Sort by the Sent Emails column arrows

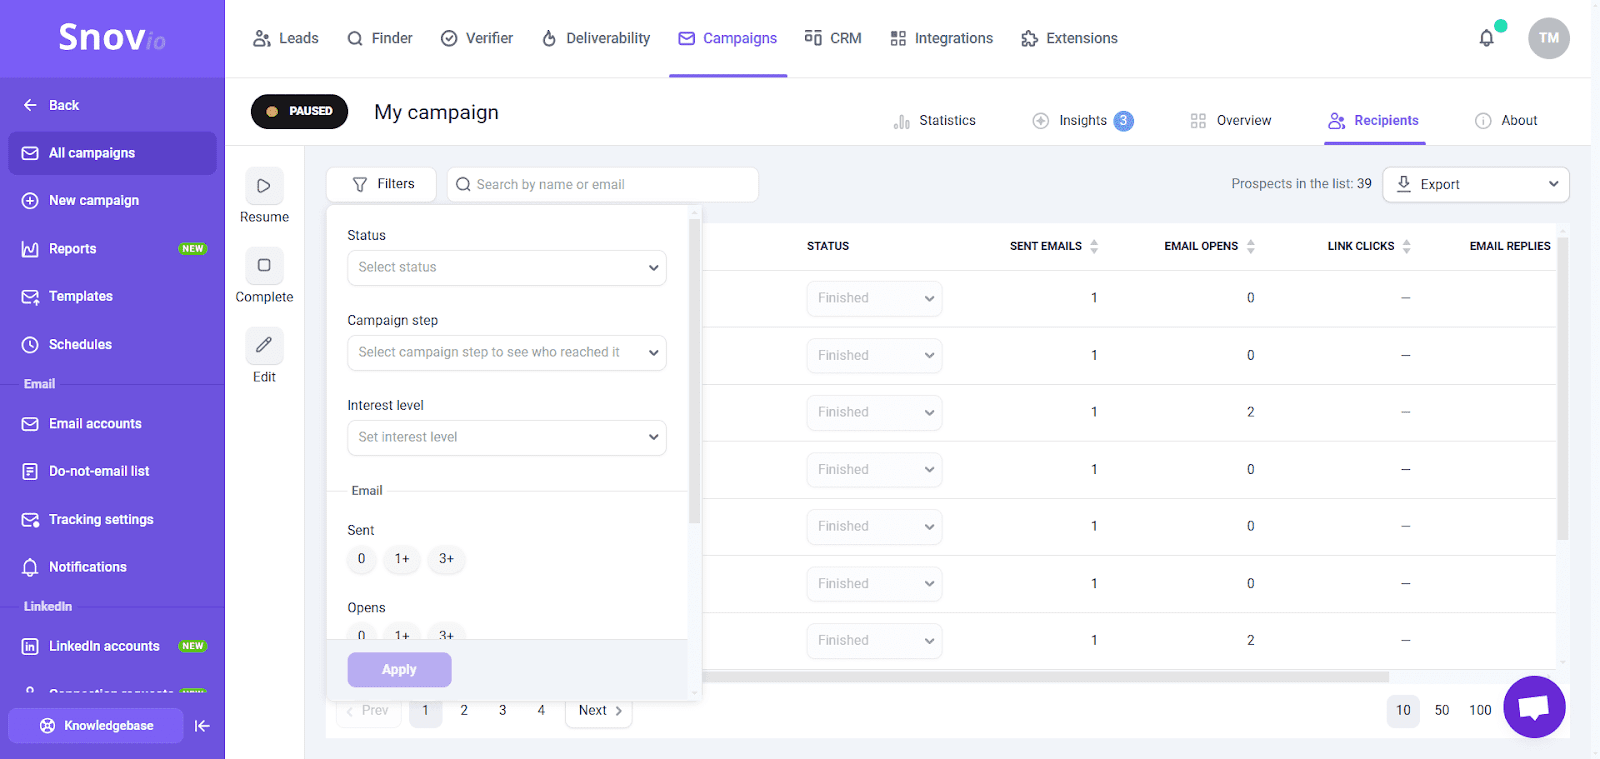(1094, 246)
